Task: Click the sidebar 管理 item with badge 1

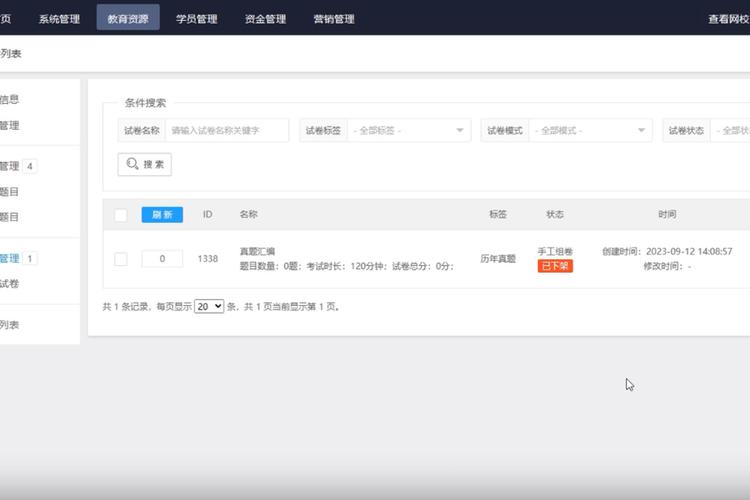Action: [9, 259]
